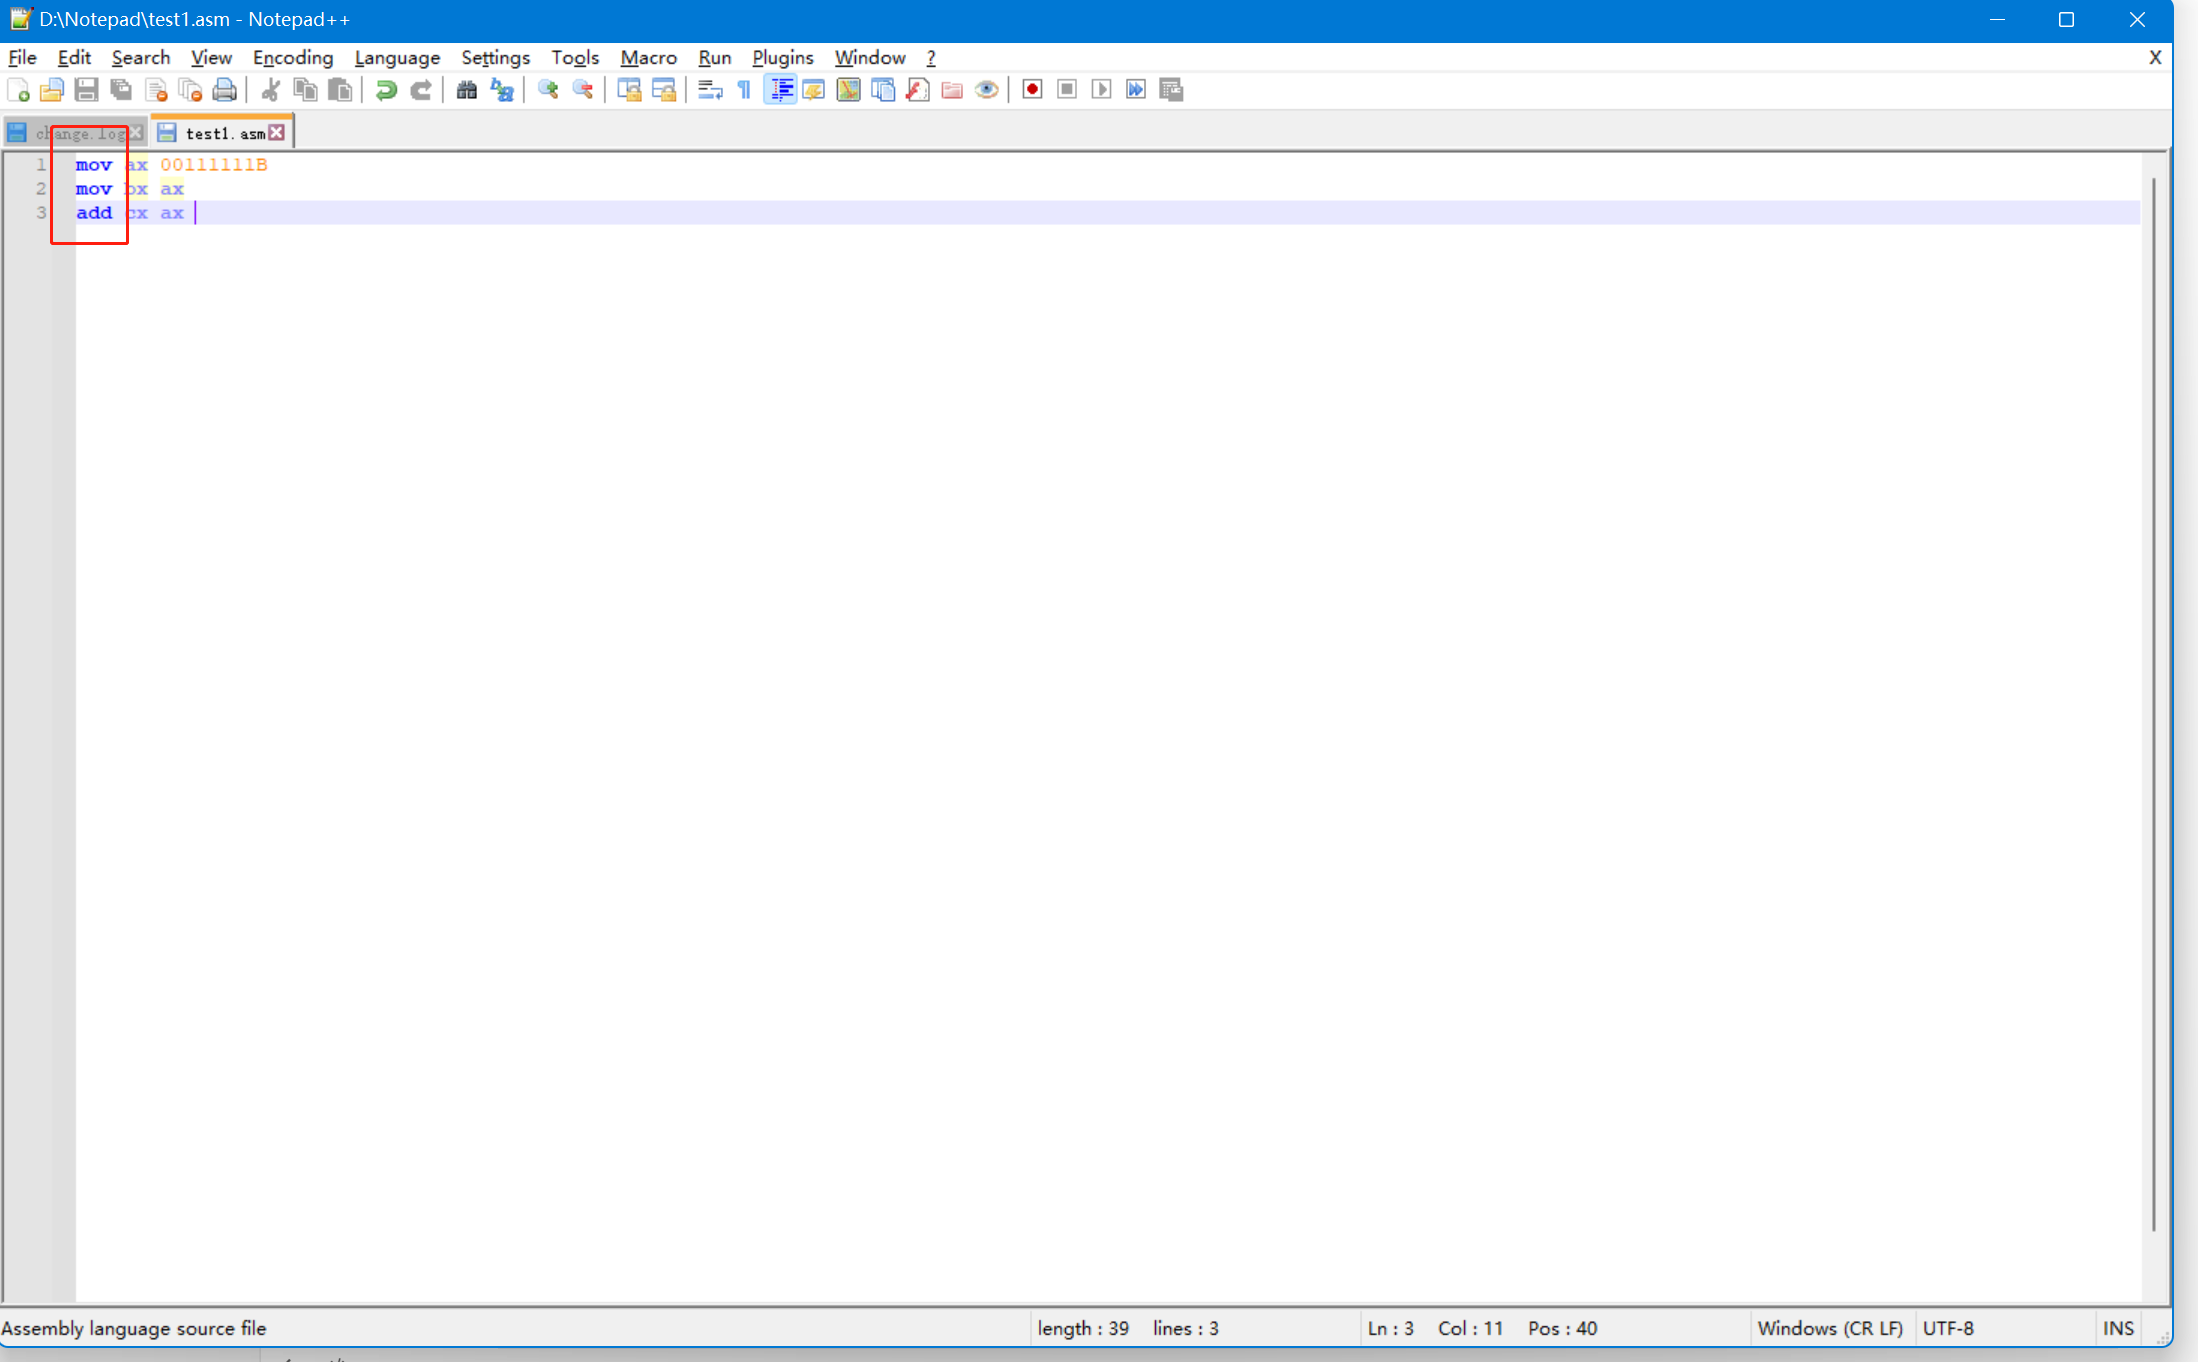This screenshot has height=1362, width=2198.
Task: Switch to the change.log tab
Action: pos(78,133)
